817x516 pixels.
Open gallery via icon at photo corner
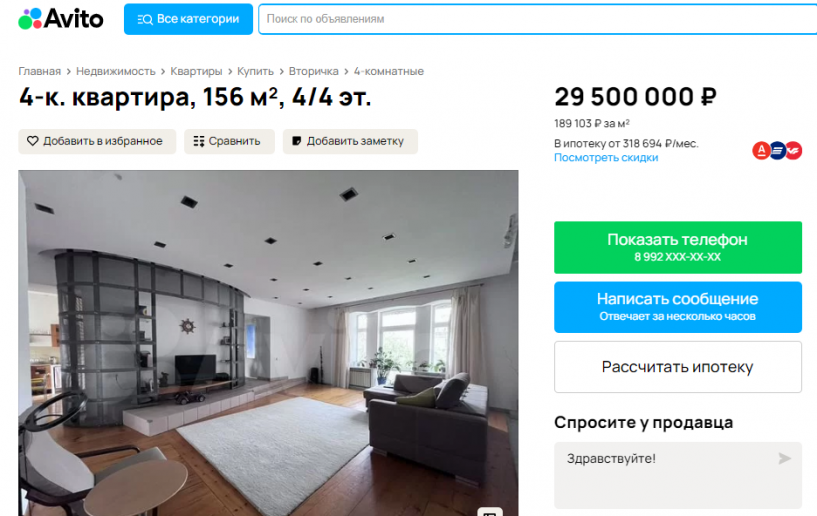pos(490,512)
